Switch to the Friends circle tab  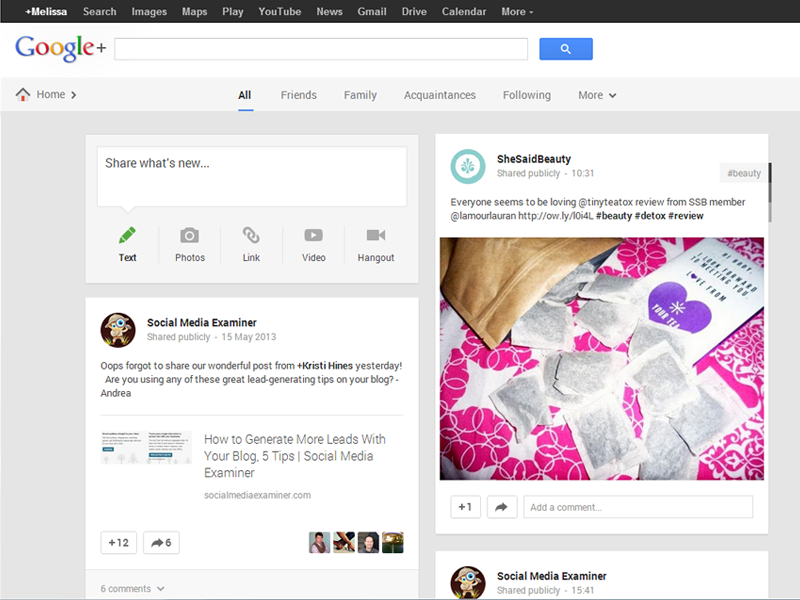[298, 94]
